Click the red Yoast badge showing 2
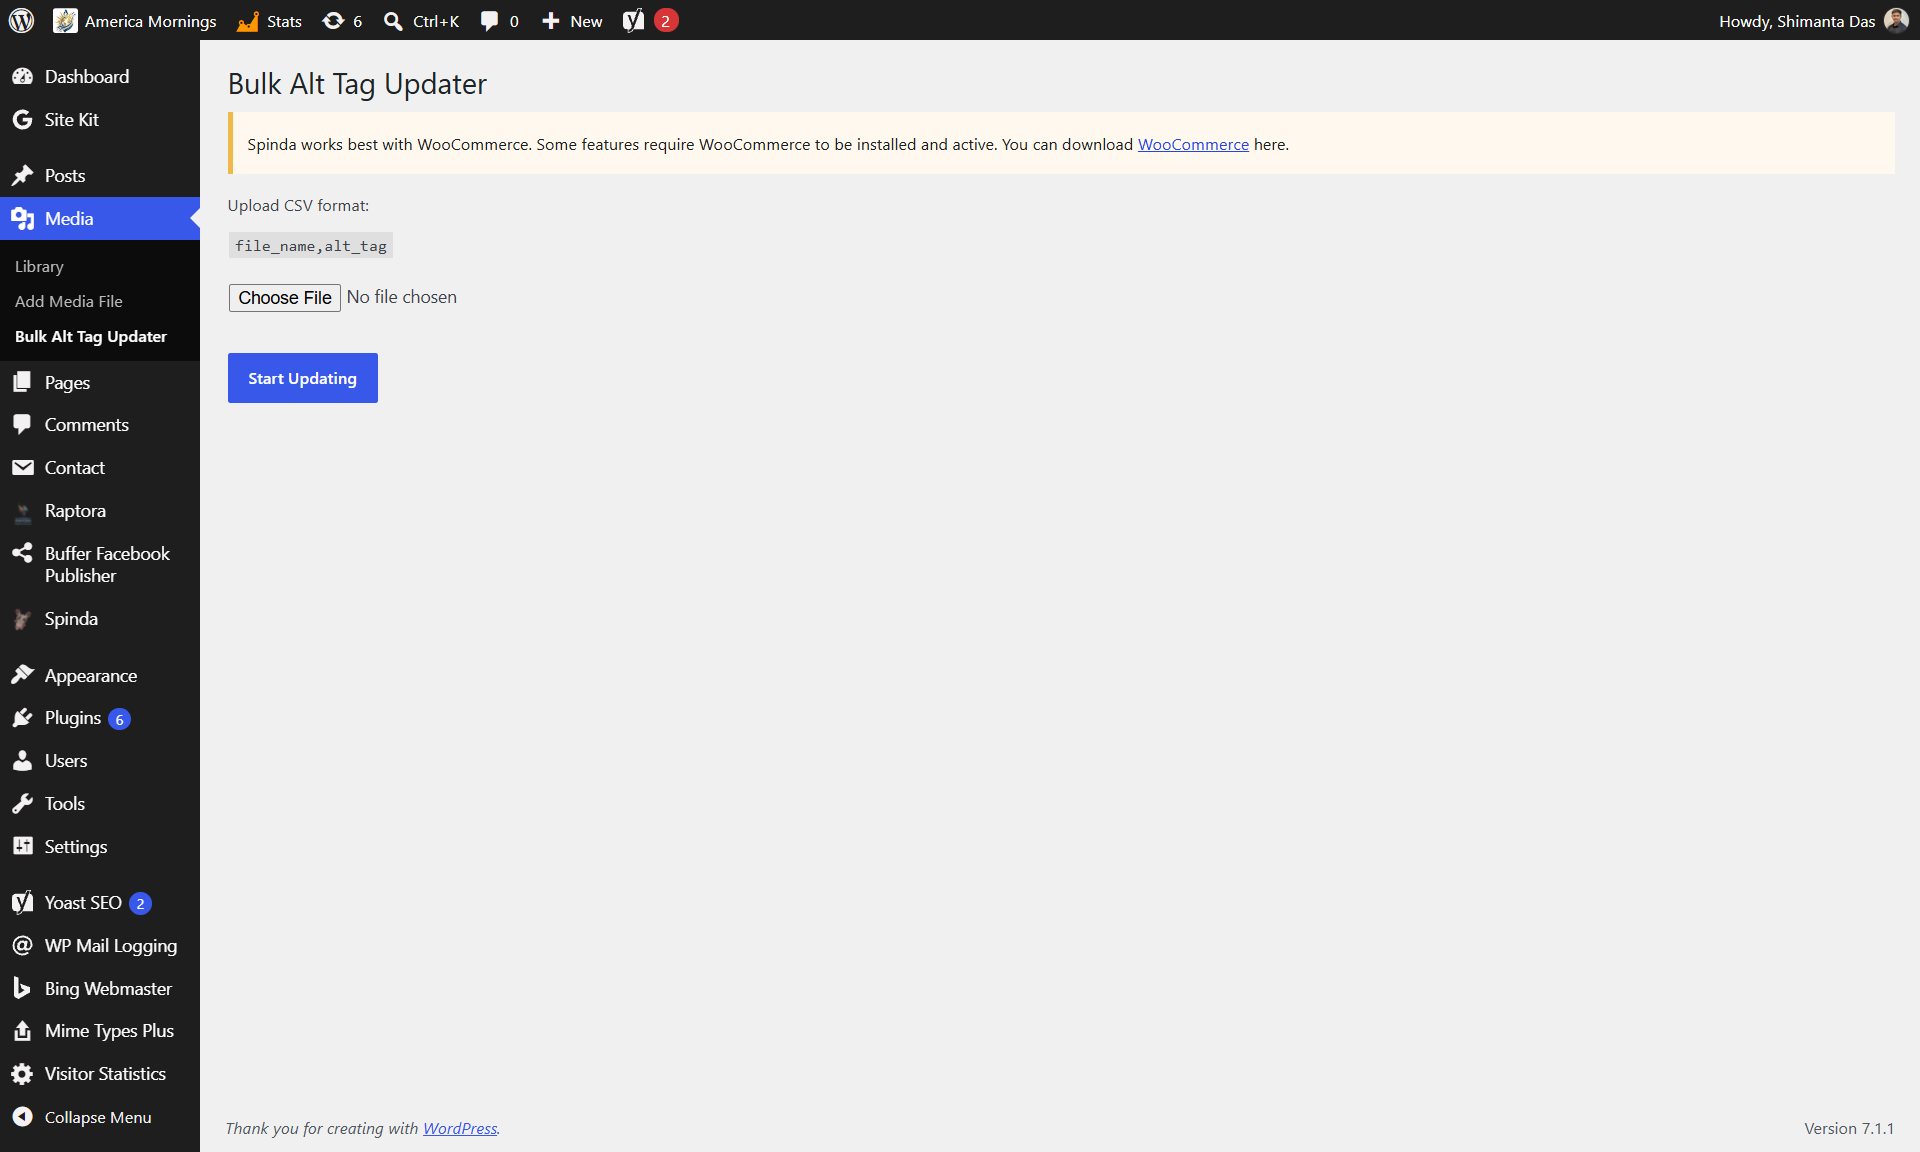The width and height of the screenshot is (1920, 1152). click(x=666, y=20)
